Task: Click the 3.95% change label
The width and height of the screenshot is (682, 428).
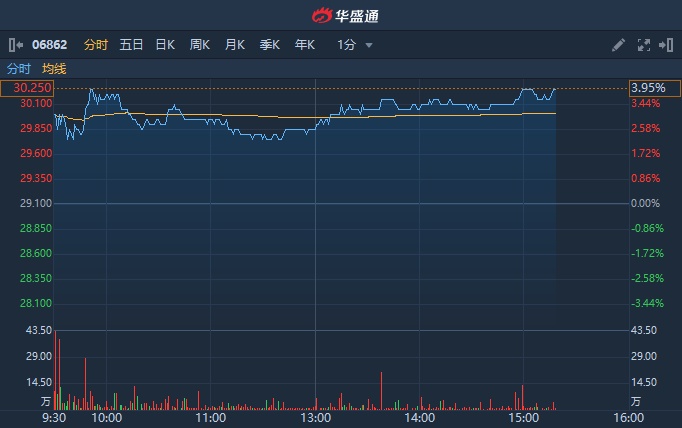Action: coord(646,88)
